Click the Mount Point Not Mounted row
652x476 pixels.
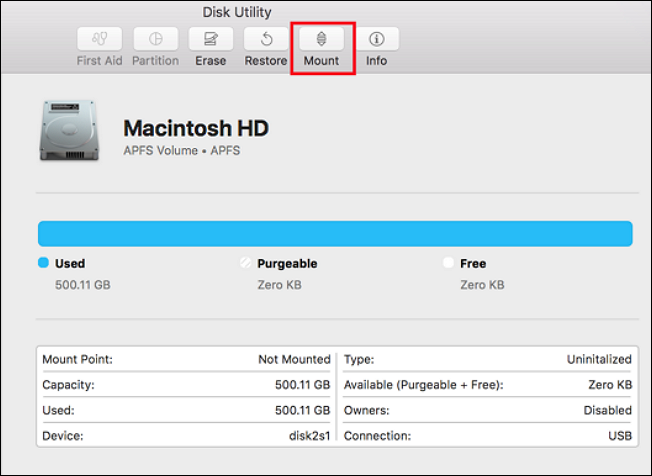coord(186,359)
